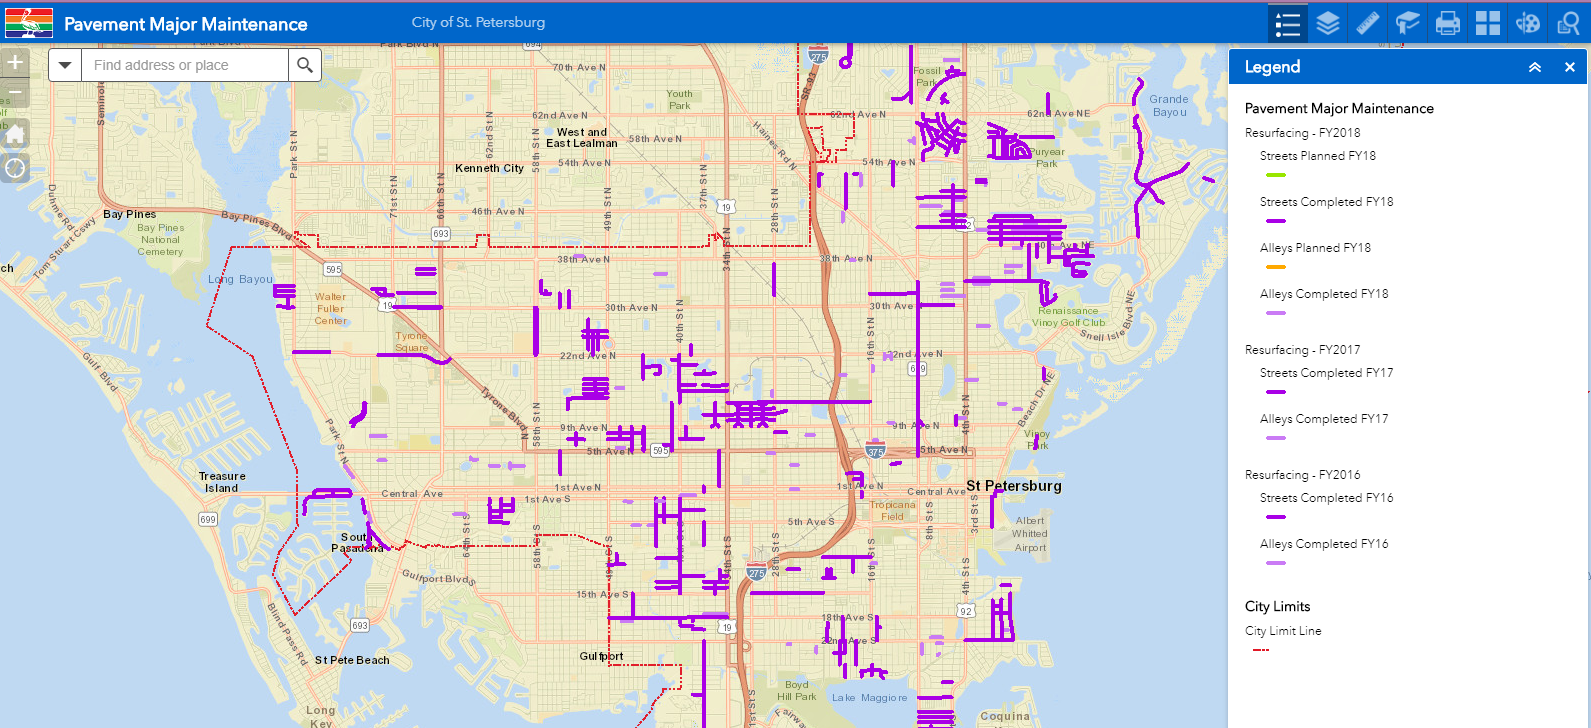Select 'Resurfacing - FY2016' legend heading

click(1302, 475)
